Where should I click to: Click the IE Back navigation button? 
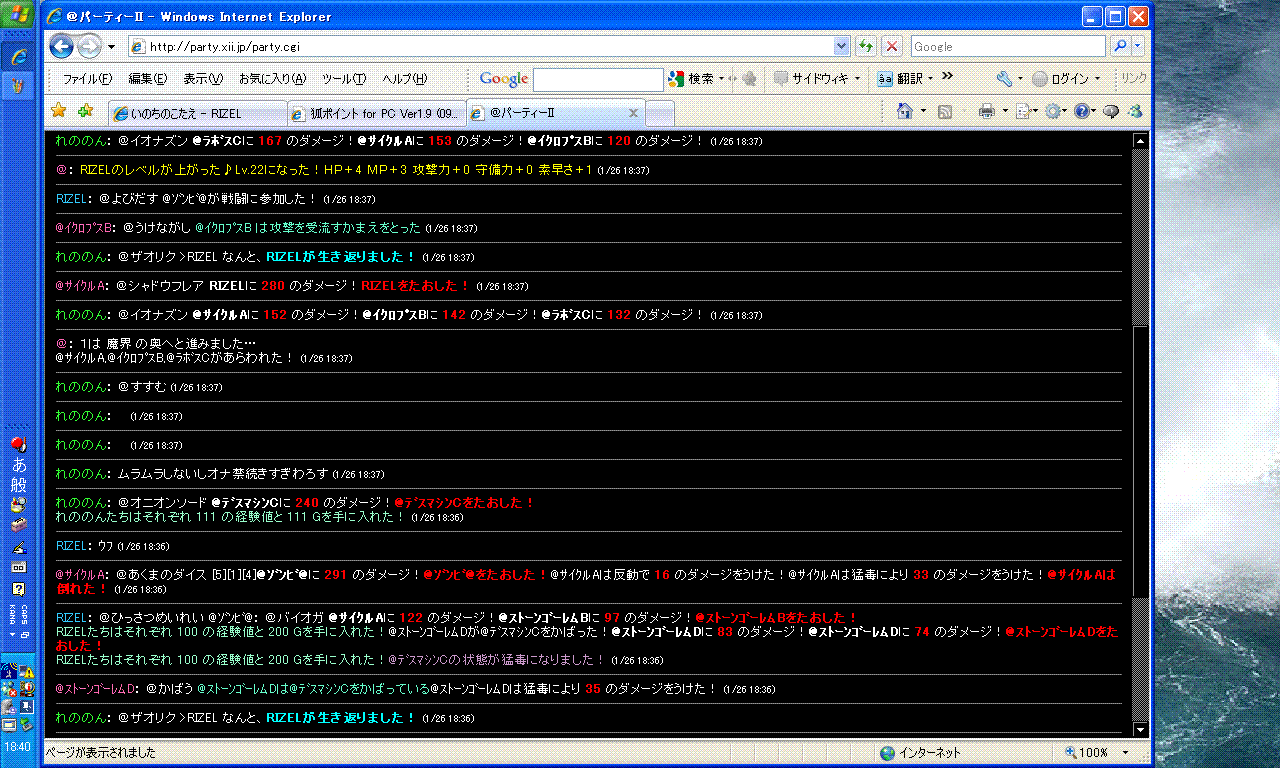coord(61,46)
